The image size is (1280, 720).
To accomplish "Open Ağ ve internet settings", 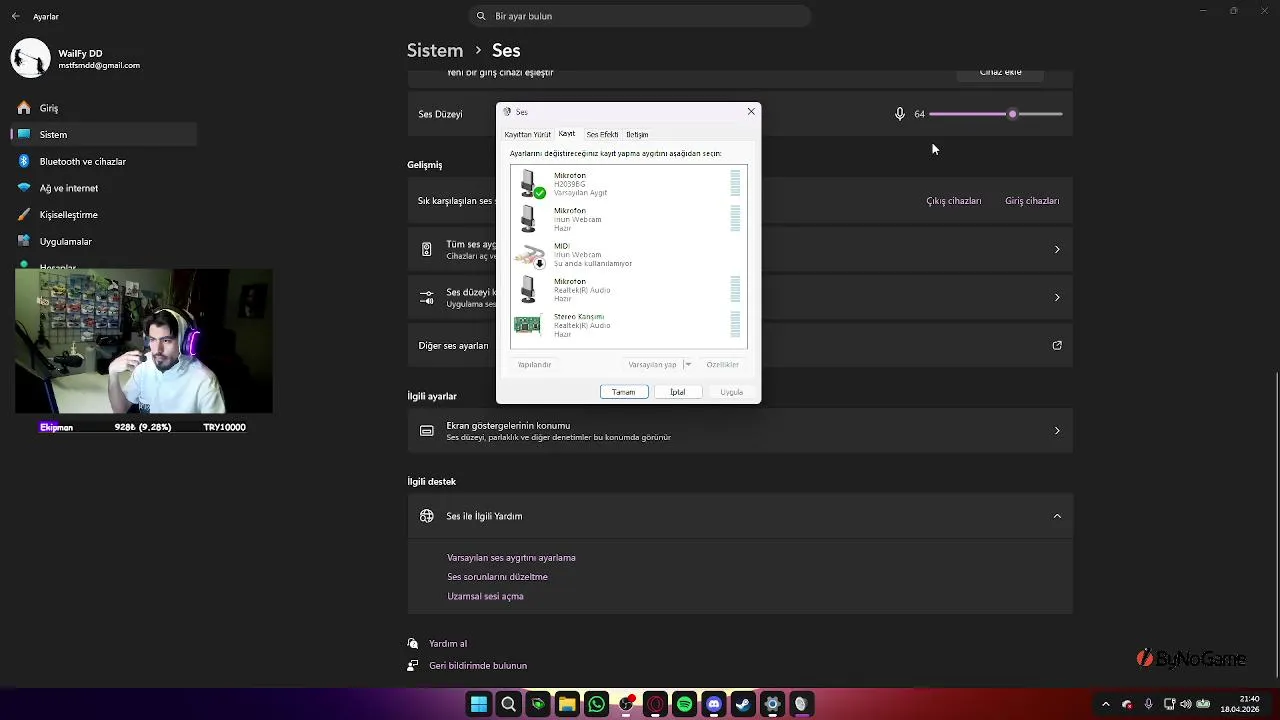I will tap(104, 188).
